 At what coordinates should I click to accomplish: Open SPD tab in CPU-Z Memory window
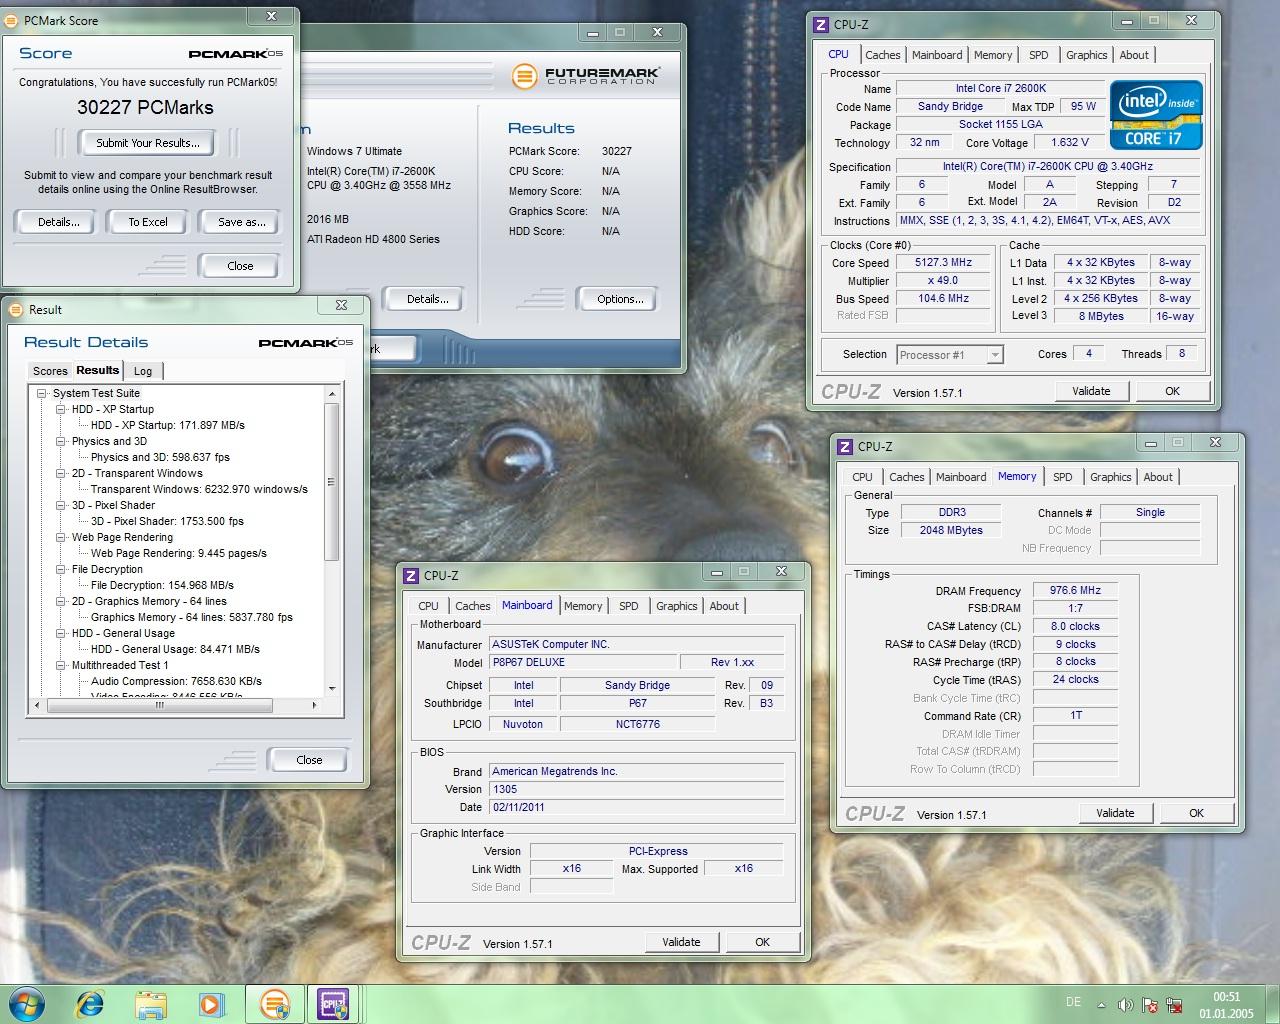click(1063, 477)
